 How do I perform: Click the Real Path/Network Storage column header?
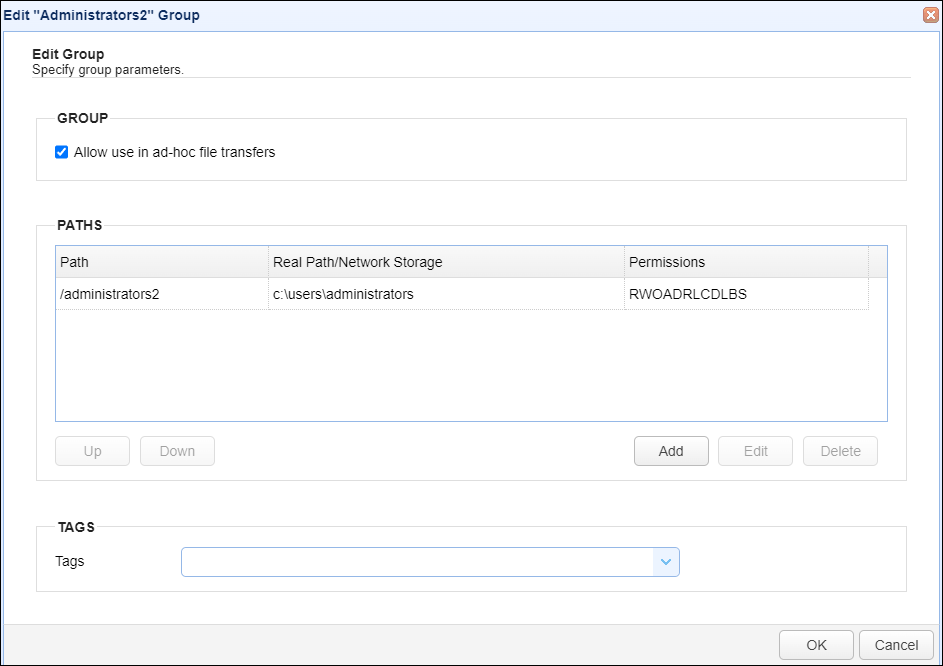click(446, 262)
